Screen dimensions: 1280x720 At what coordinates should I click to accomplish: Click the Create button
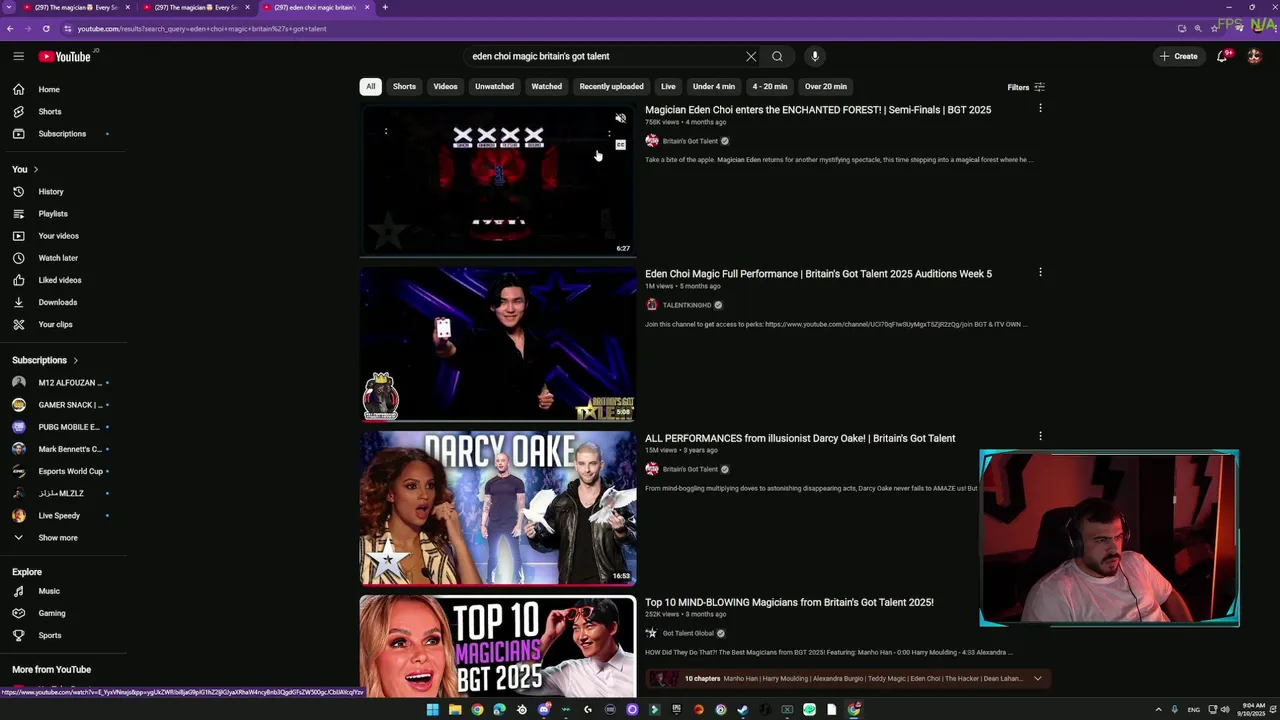(x=1179, y=56)
